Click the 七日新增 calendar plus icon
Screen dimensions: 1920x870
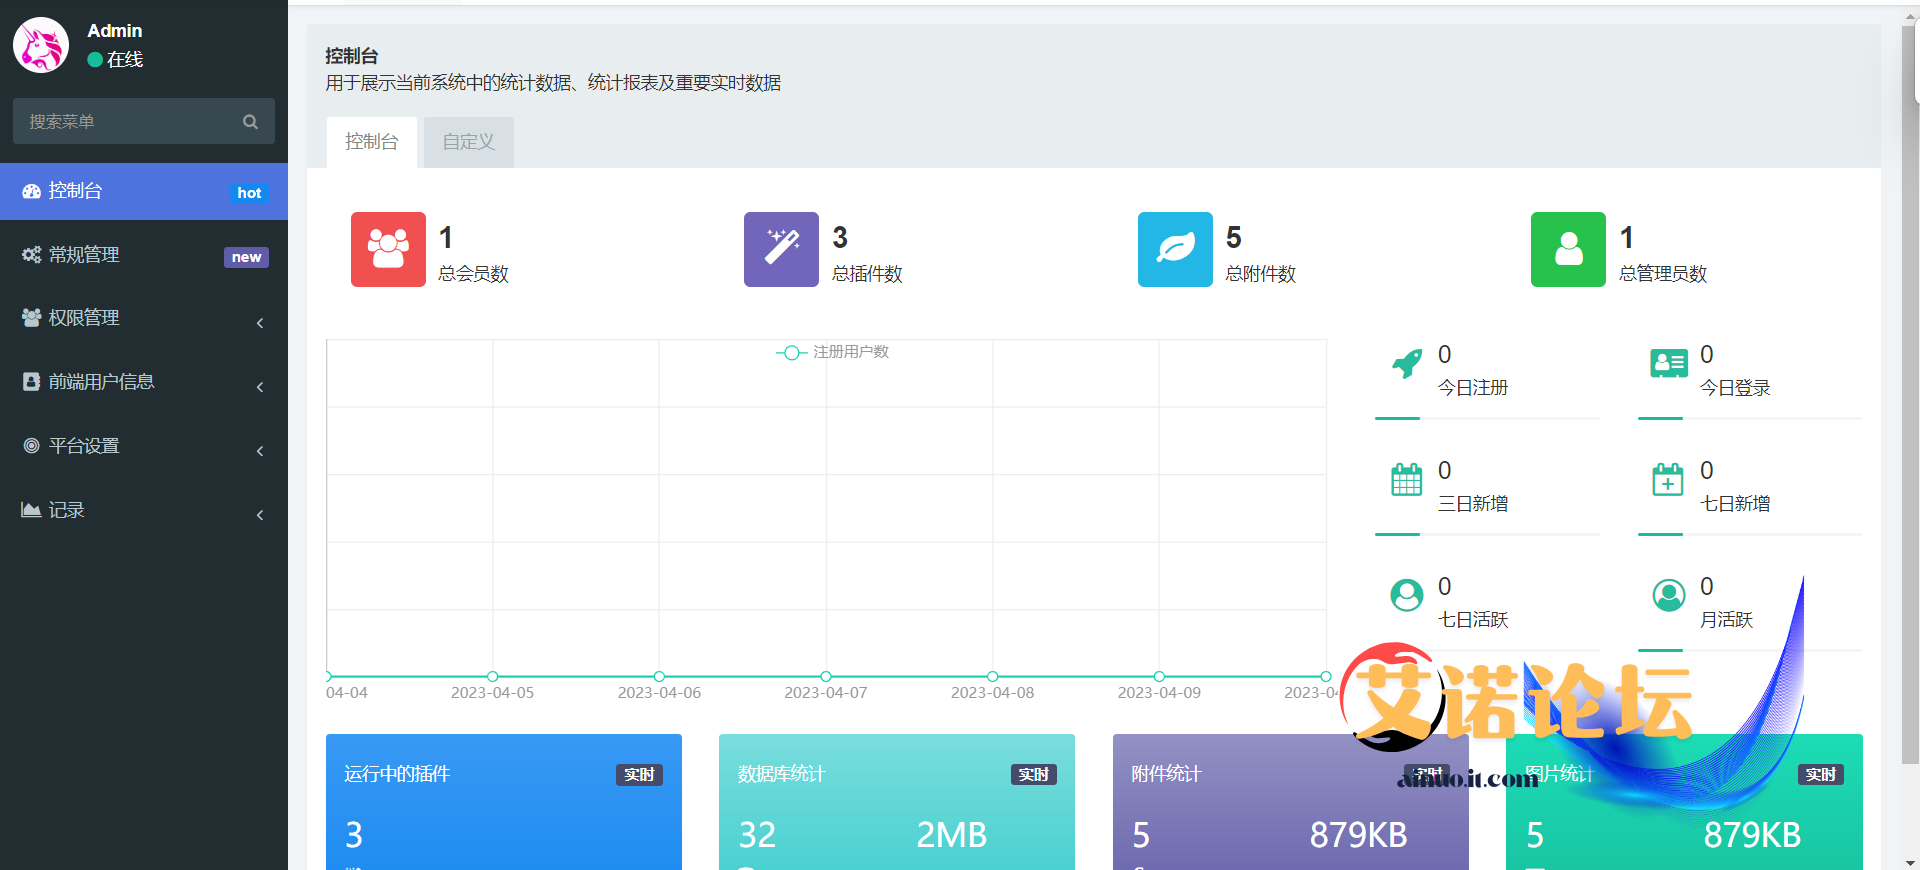(1668, 479)
